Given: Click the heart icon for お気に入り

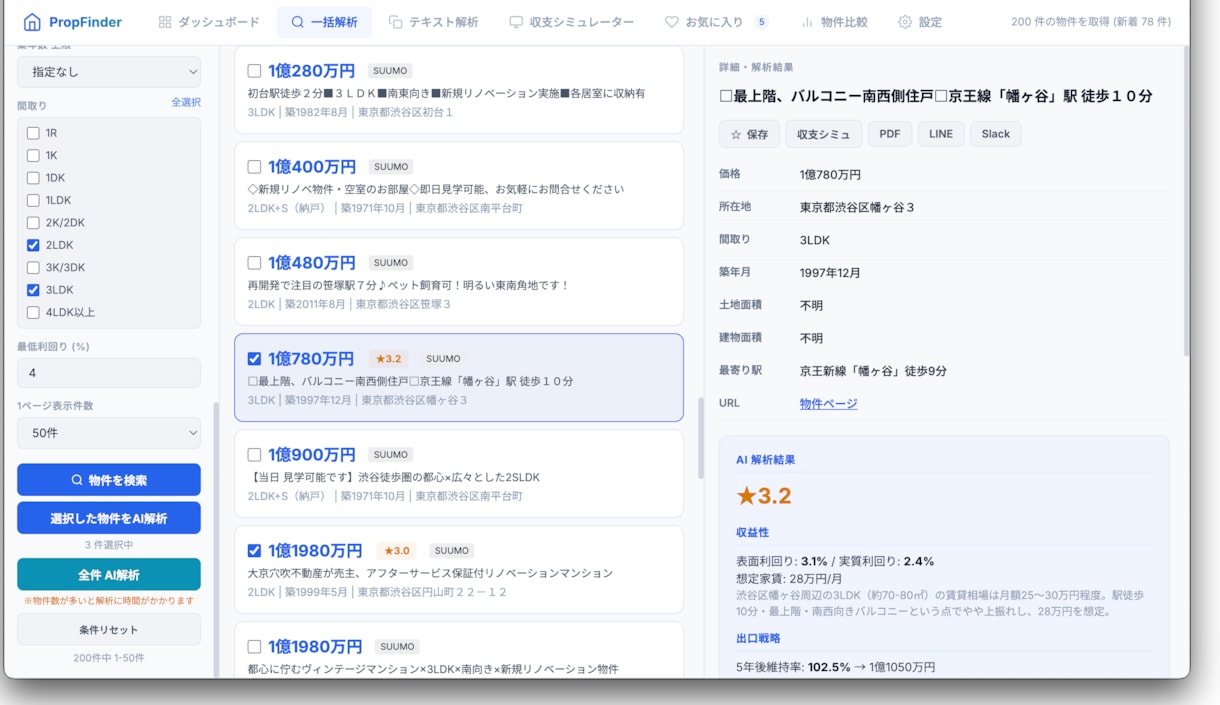Looking at the screenshot, I should pos(672,22).
